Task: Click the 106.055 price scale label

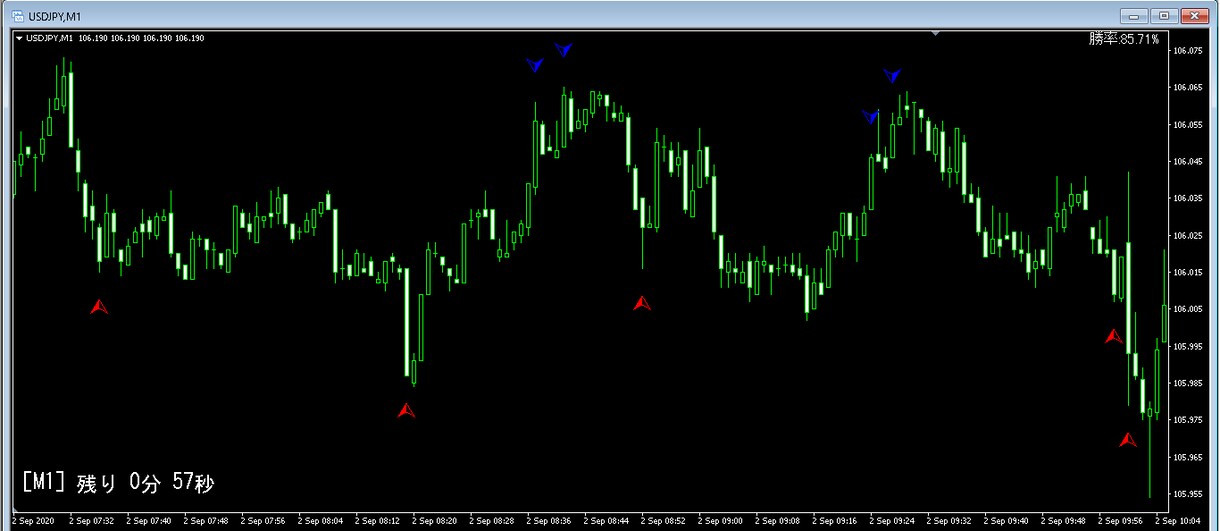Action: click(1189, 125)
